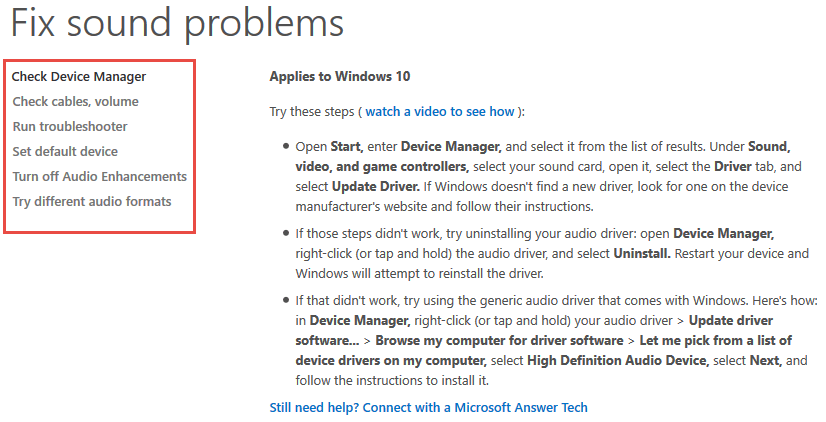Click the bold High Definition Audio Device text
The height and width of the screenshot is (422, 826).
pyautogui.click(x=617, y=360)
